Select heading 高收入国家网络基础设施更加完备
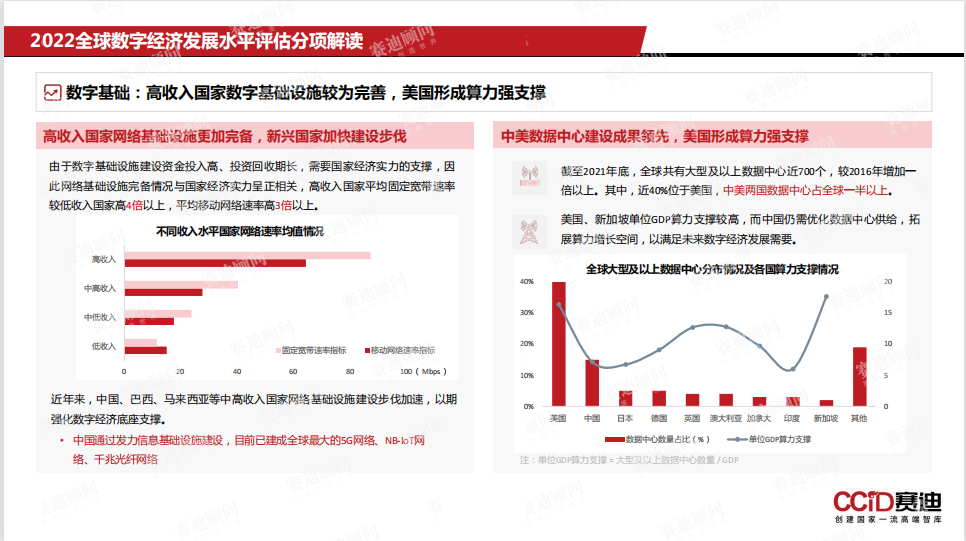The width and height of the screenshot is (966, 541). 148,136
